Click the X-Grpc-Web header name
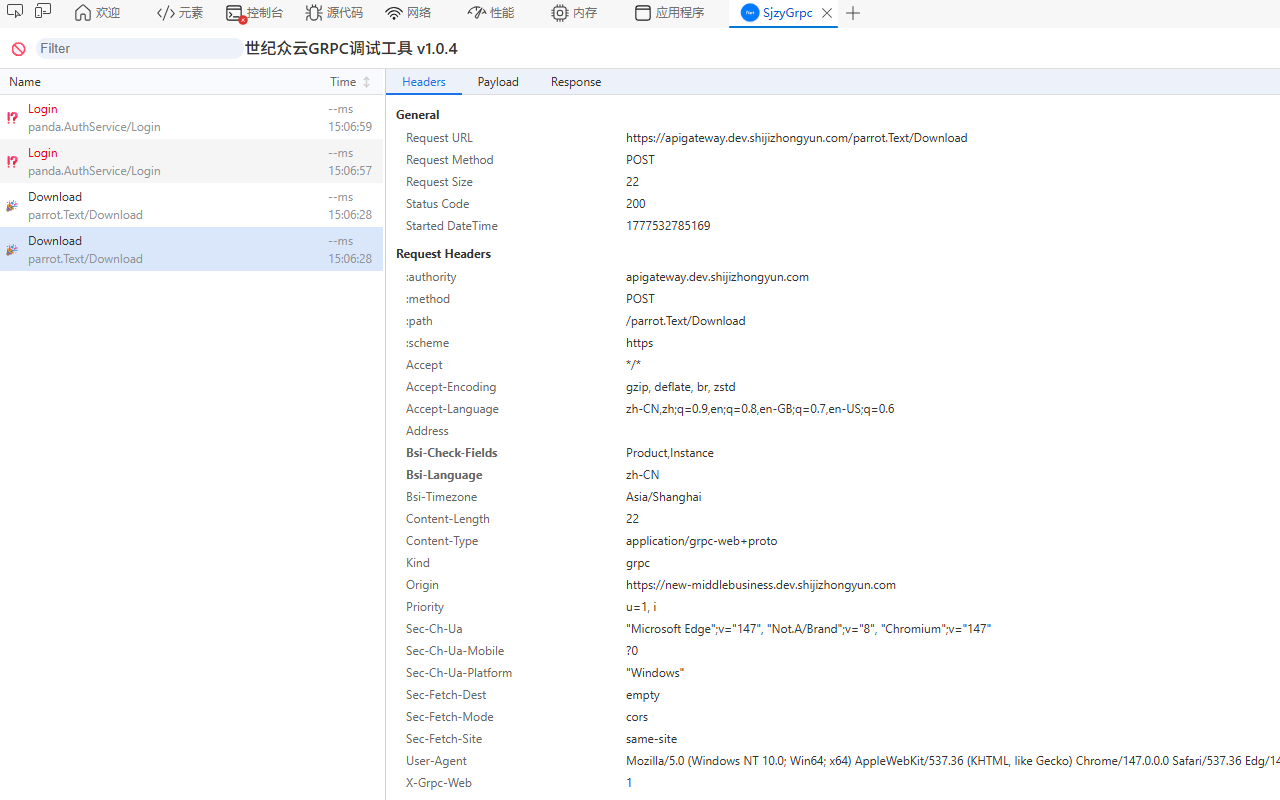The width and height of the screenshot is (1280, 800). (x=439, y=783)
